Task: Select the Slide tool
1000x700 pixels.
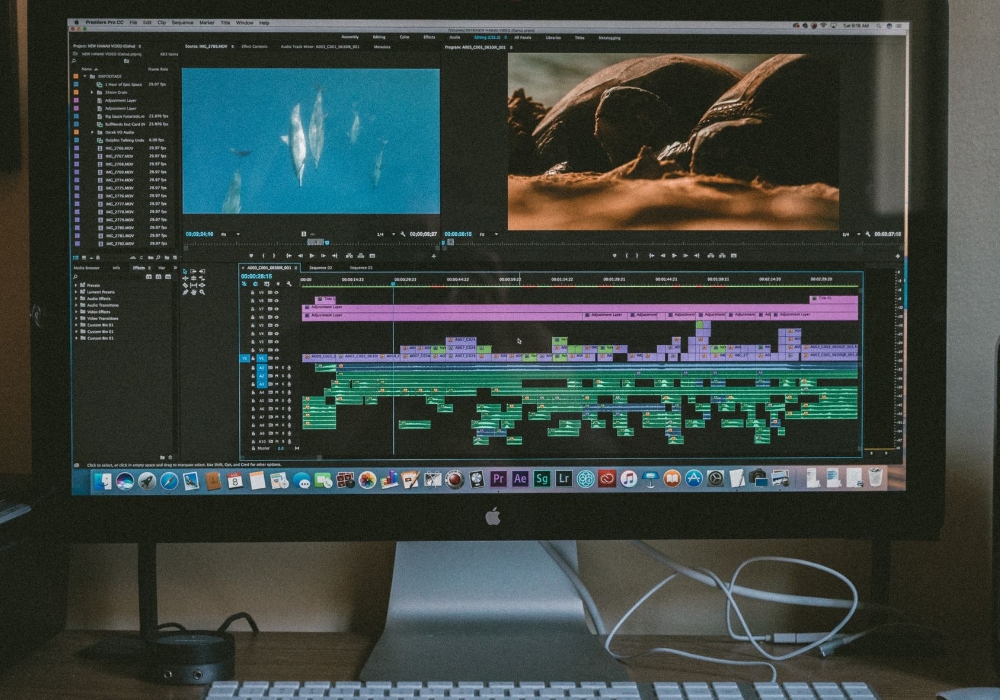Action: [202, 285]
